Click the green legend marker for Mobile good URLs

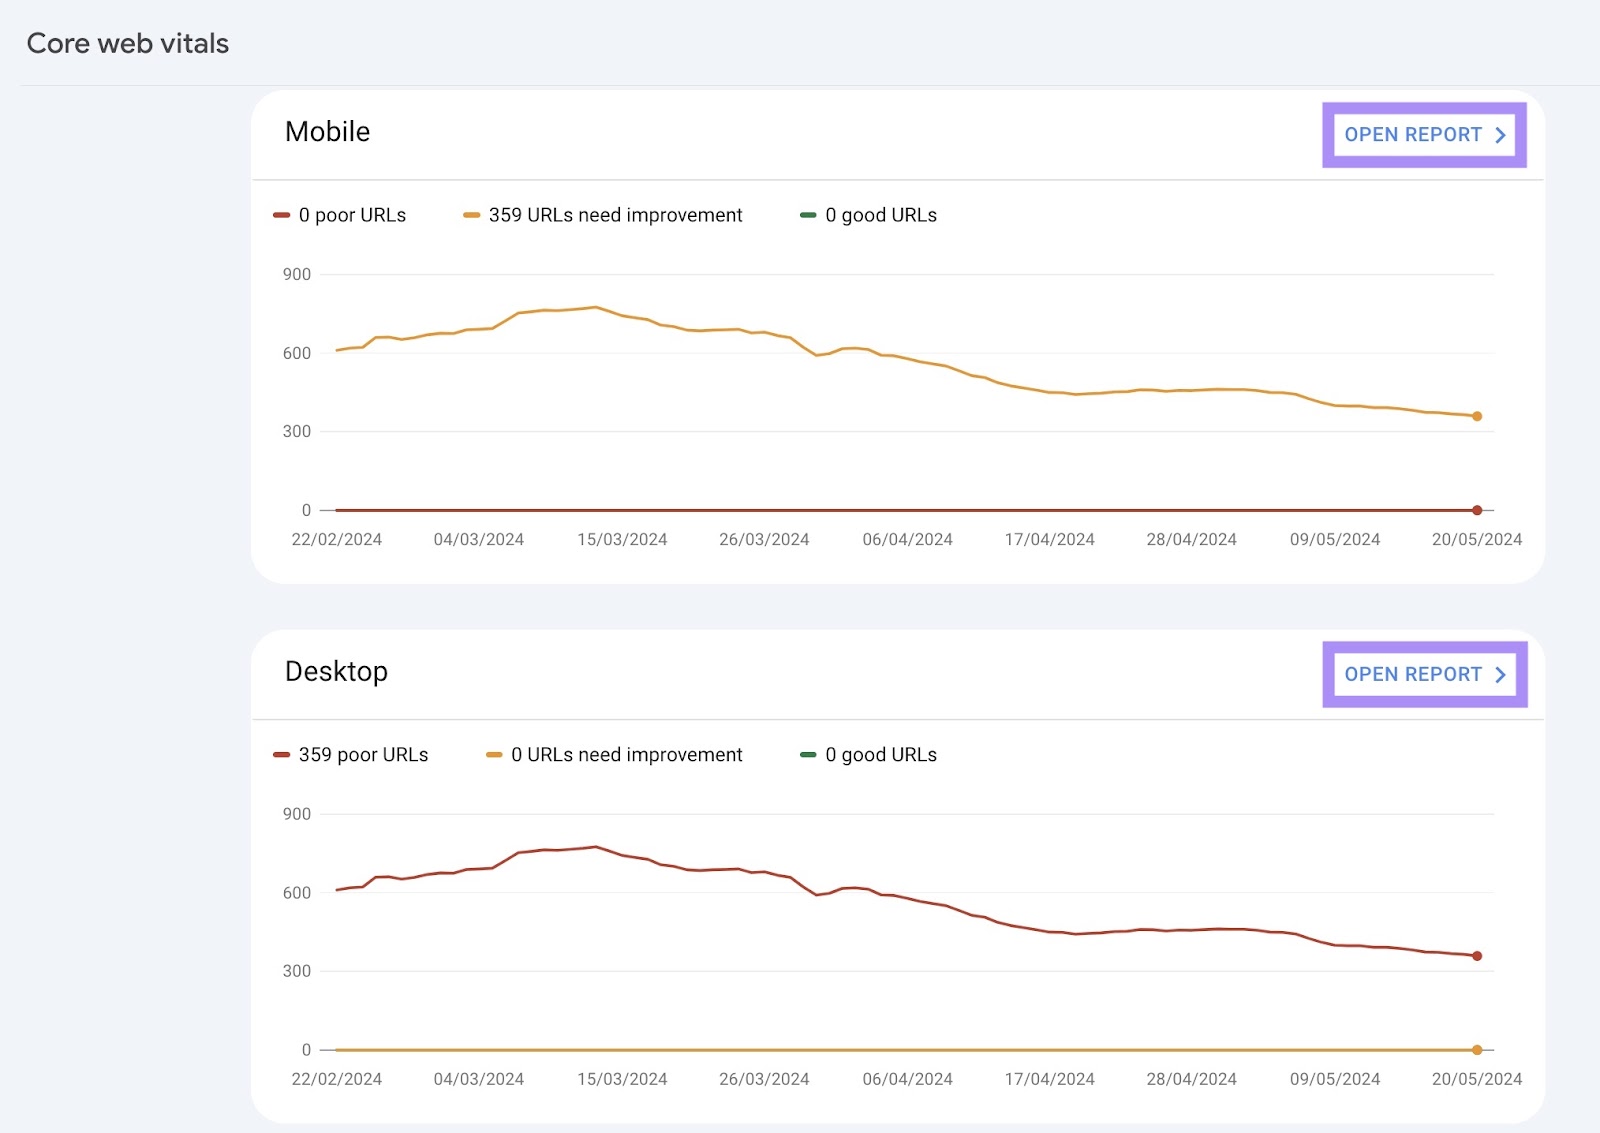tap(809, 214)
